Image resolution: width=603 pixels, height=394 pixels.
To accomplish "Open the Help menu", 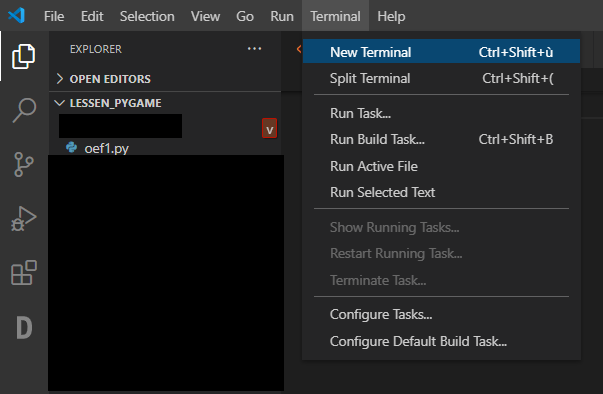I will click(391, 16).
